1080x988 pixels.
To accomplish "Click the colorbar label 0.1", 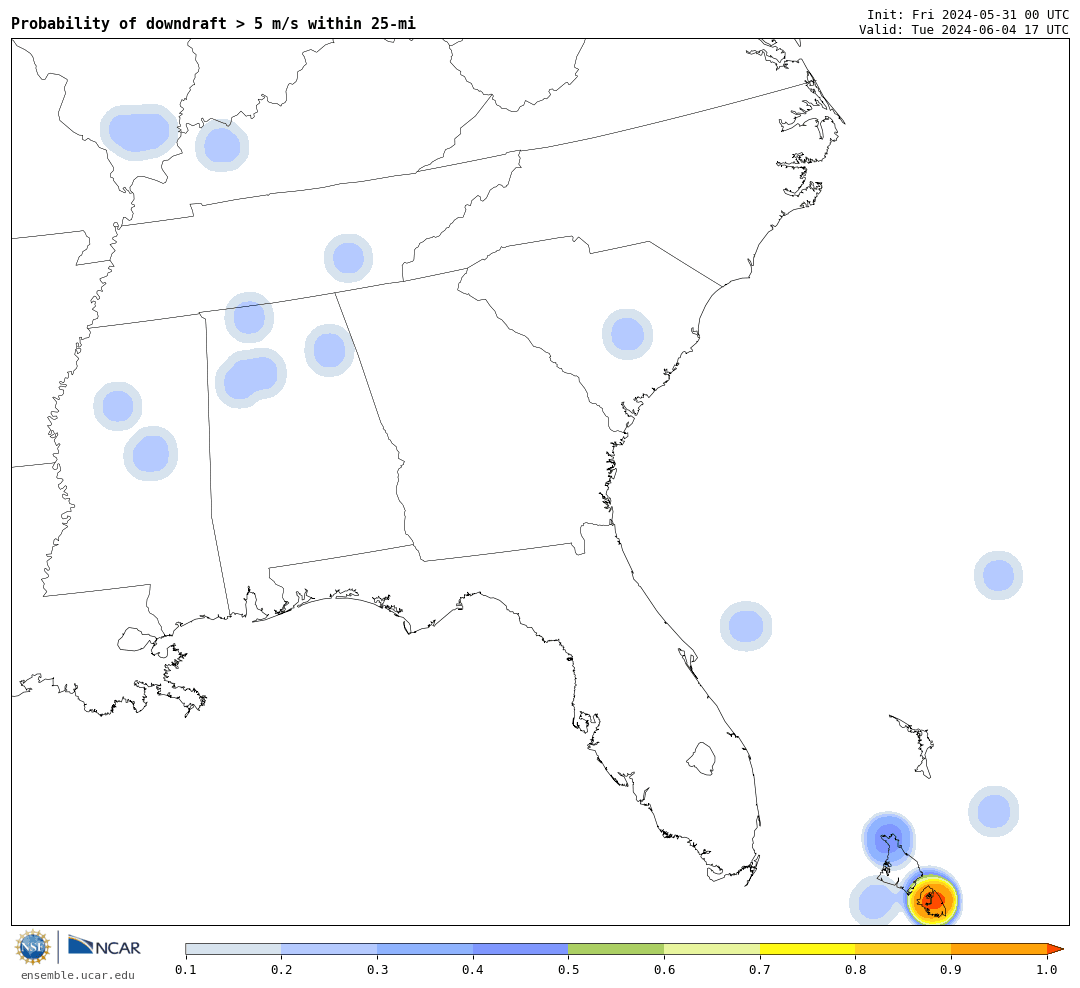I will pos(185,970).
